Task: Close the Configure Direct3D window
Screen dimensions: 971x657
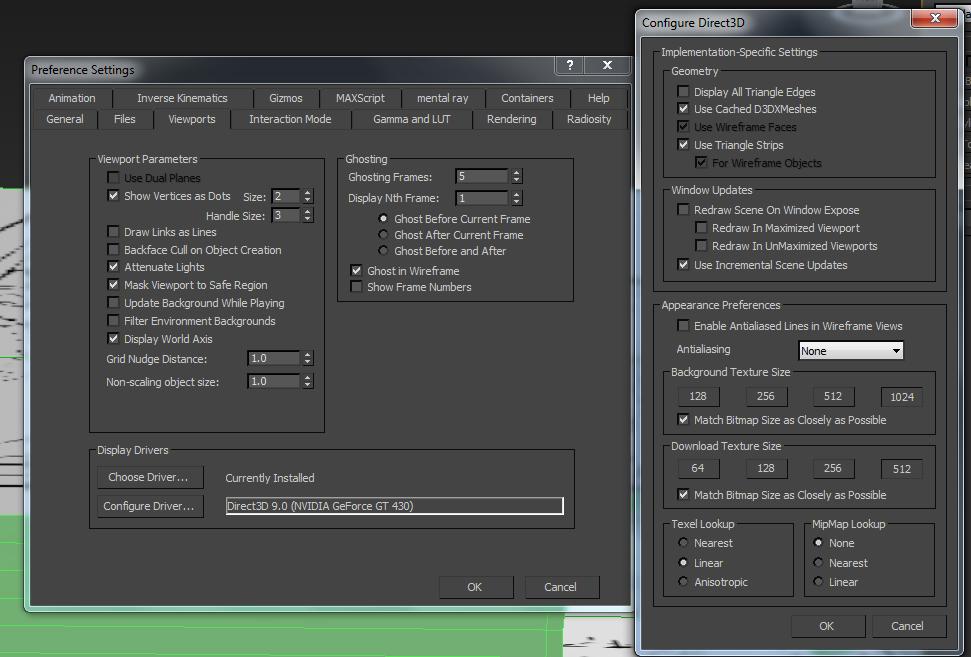Action: tap(935, 18)
